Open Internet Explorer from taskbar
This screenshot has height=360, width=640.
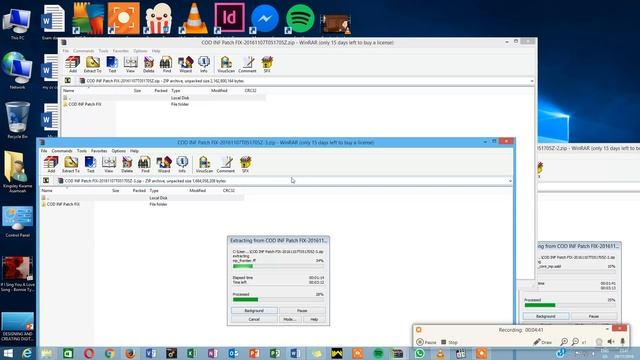[x=27, y=353]
